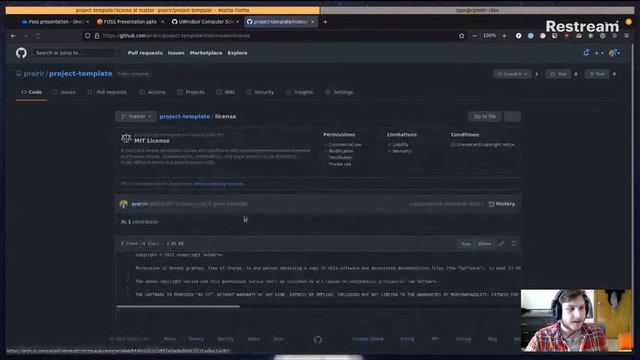The image size is (640, 360).
Task: Open the more options button beside Go to file
Action: click(512, 116)
